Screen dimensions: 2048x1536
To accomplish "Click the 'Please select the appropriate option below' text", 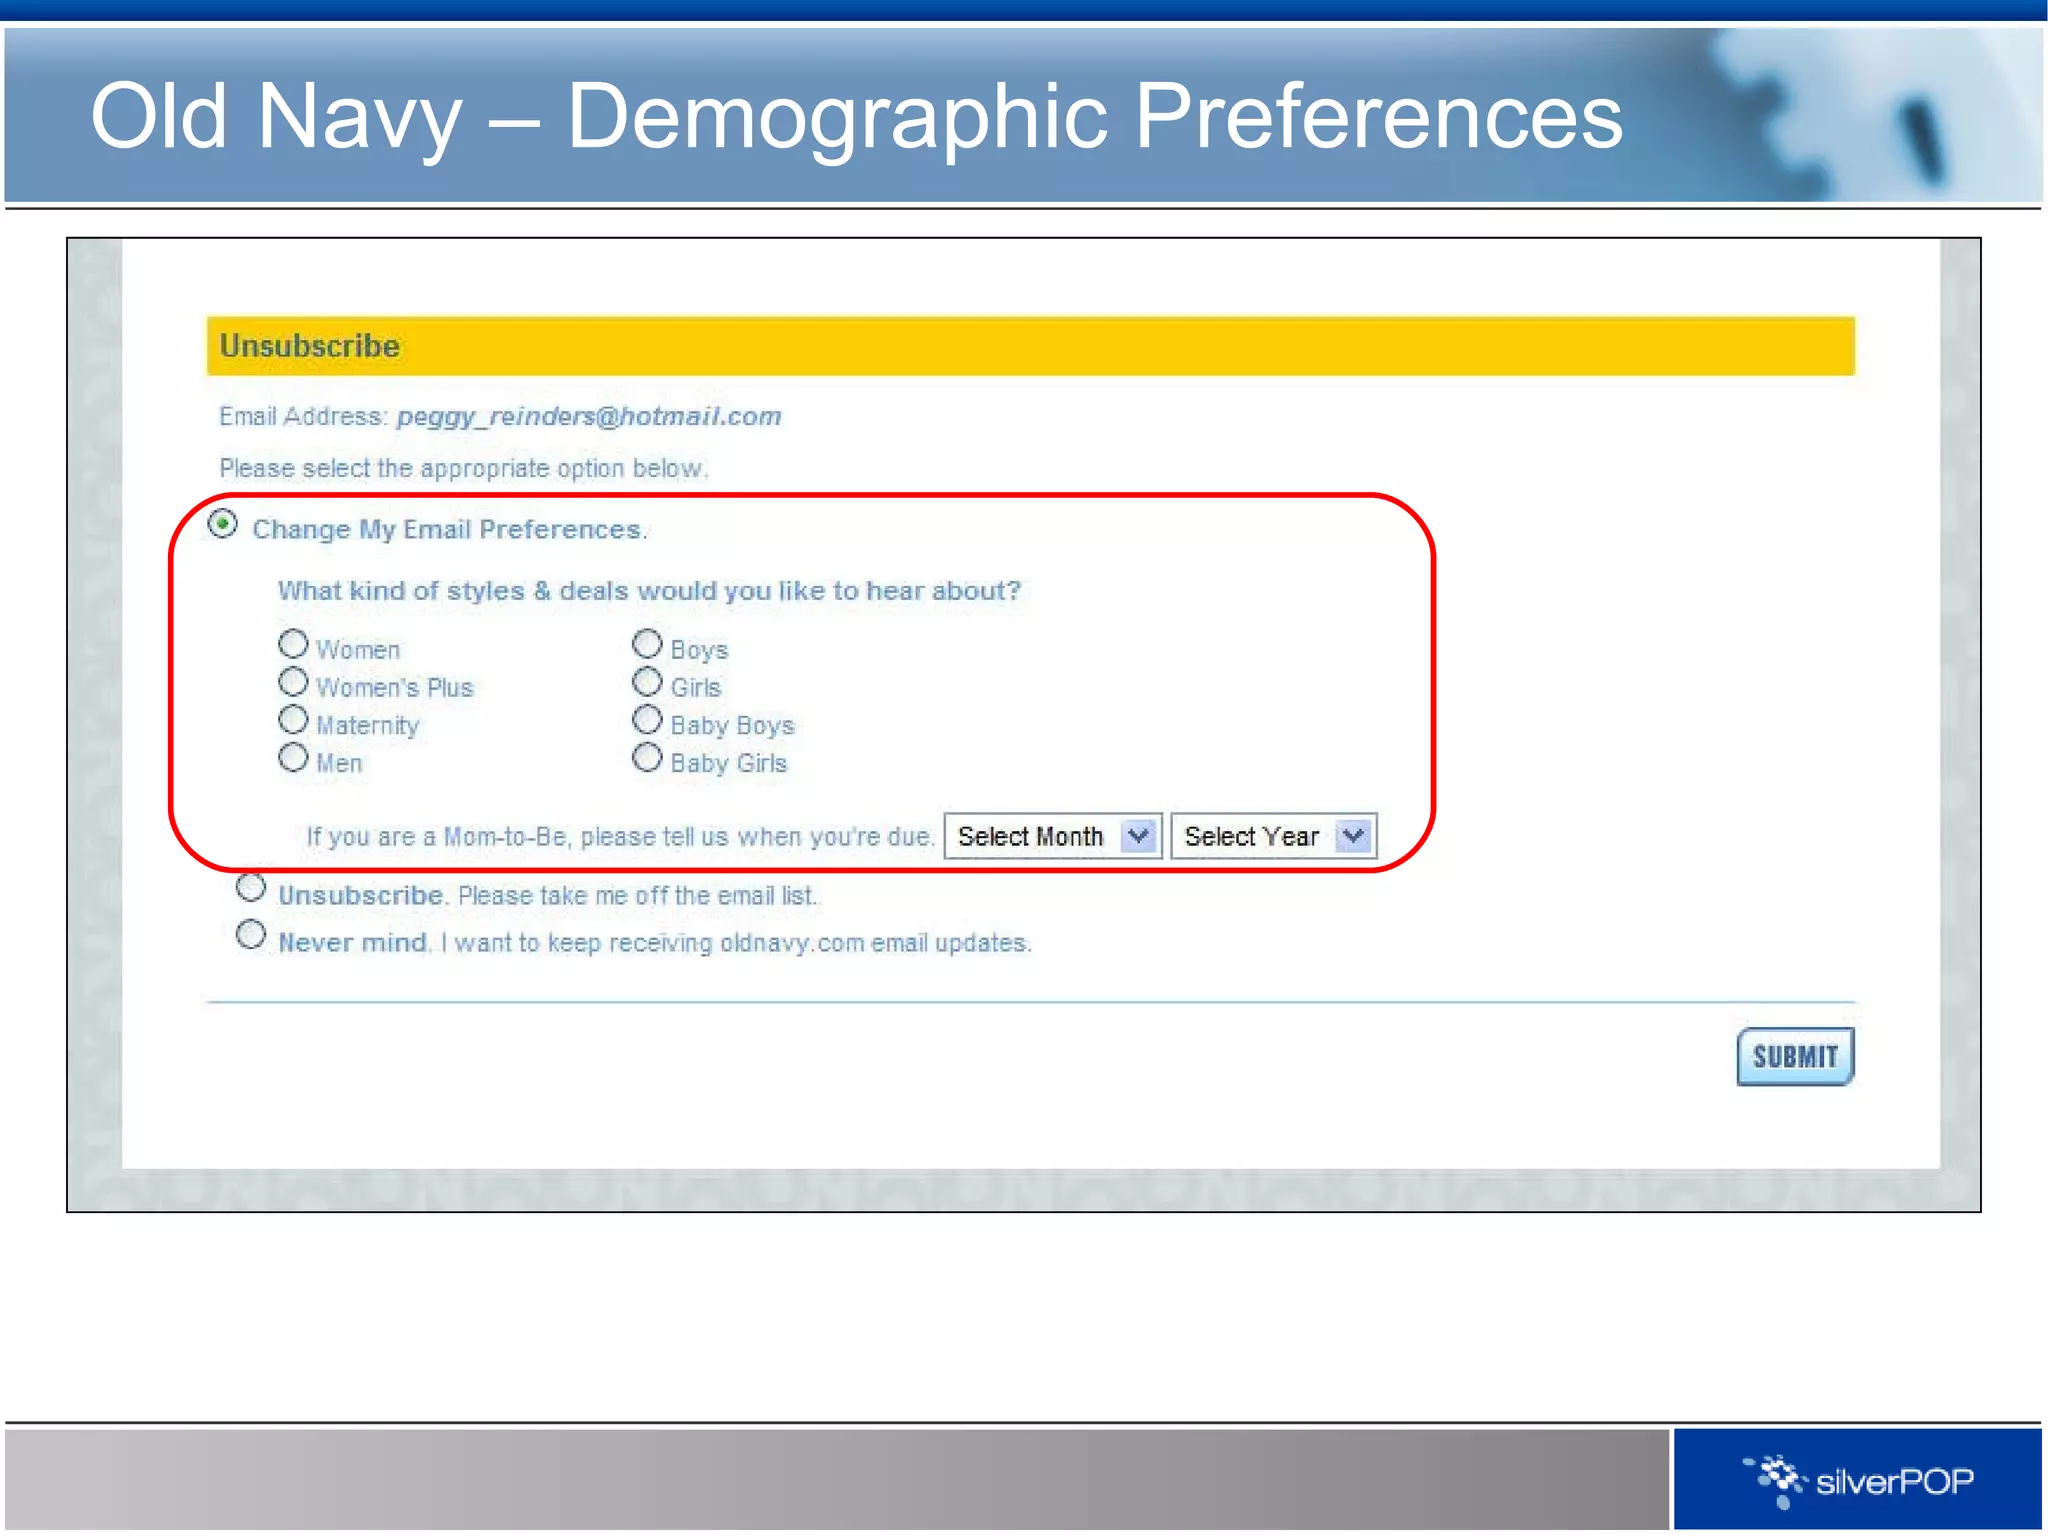I will click(x=464, y=468).
